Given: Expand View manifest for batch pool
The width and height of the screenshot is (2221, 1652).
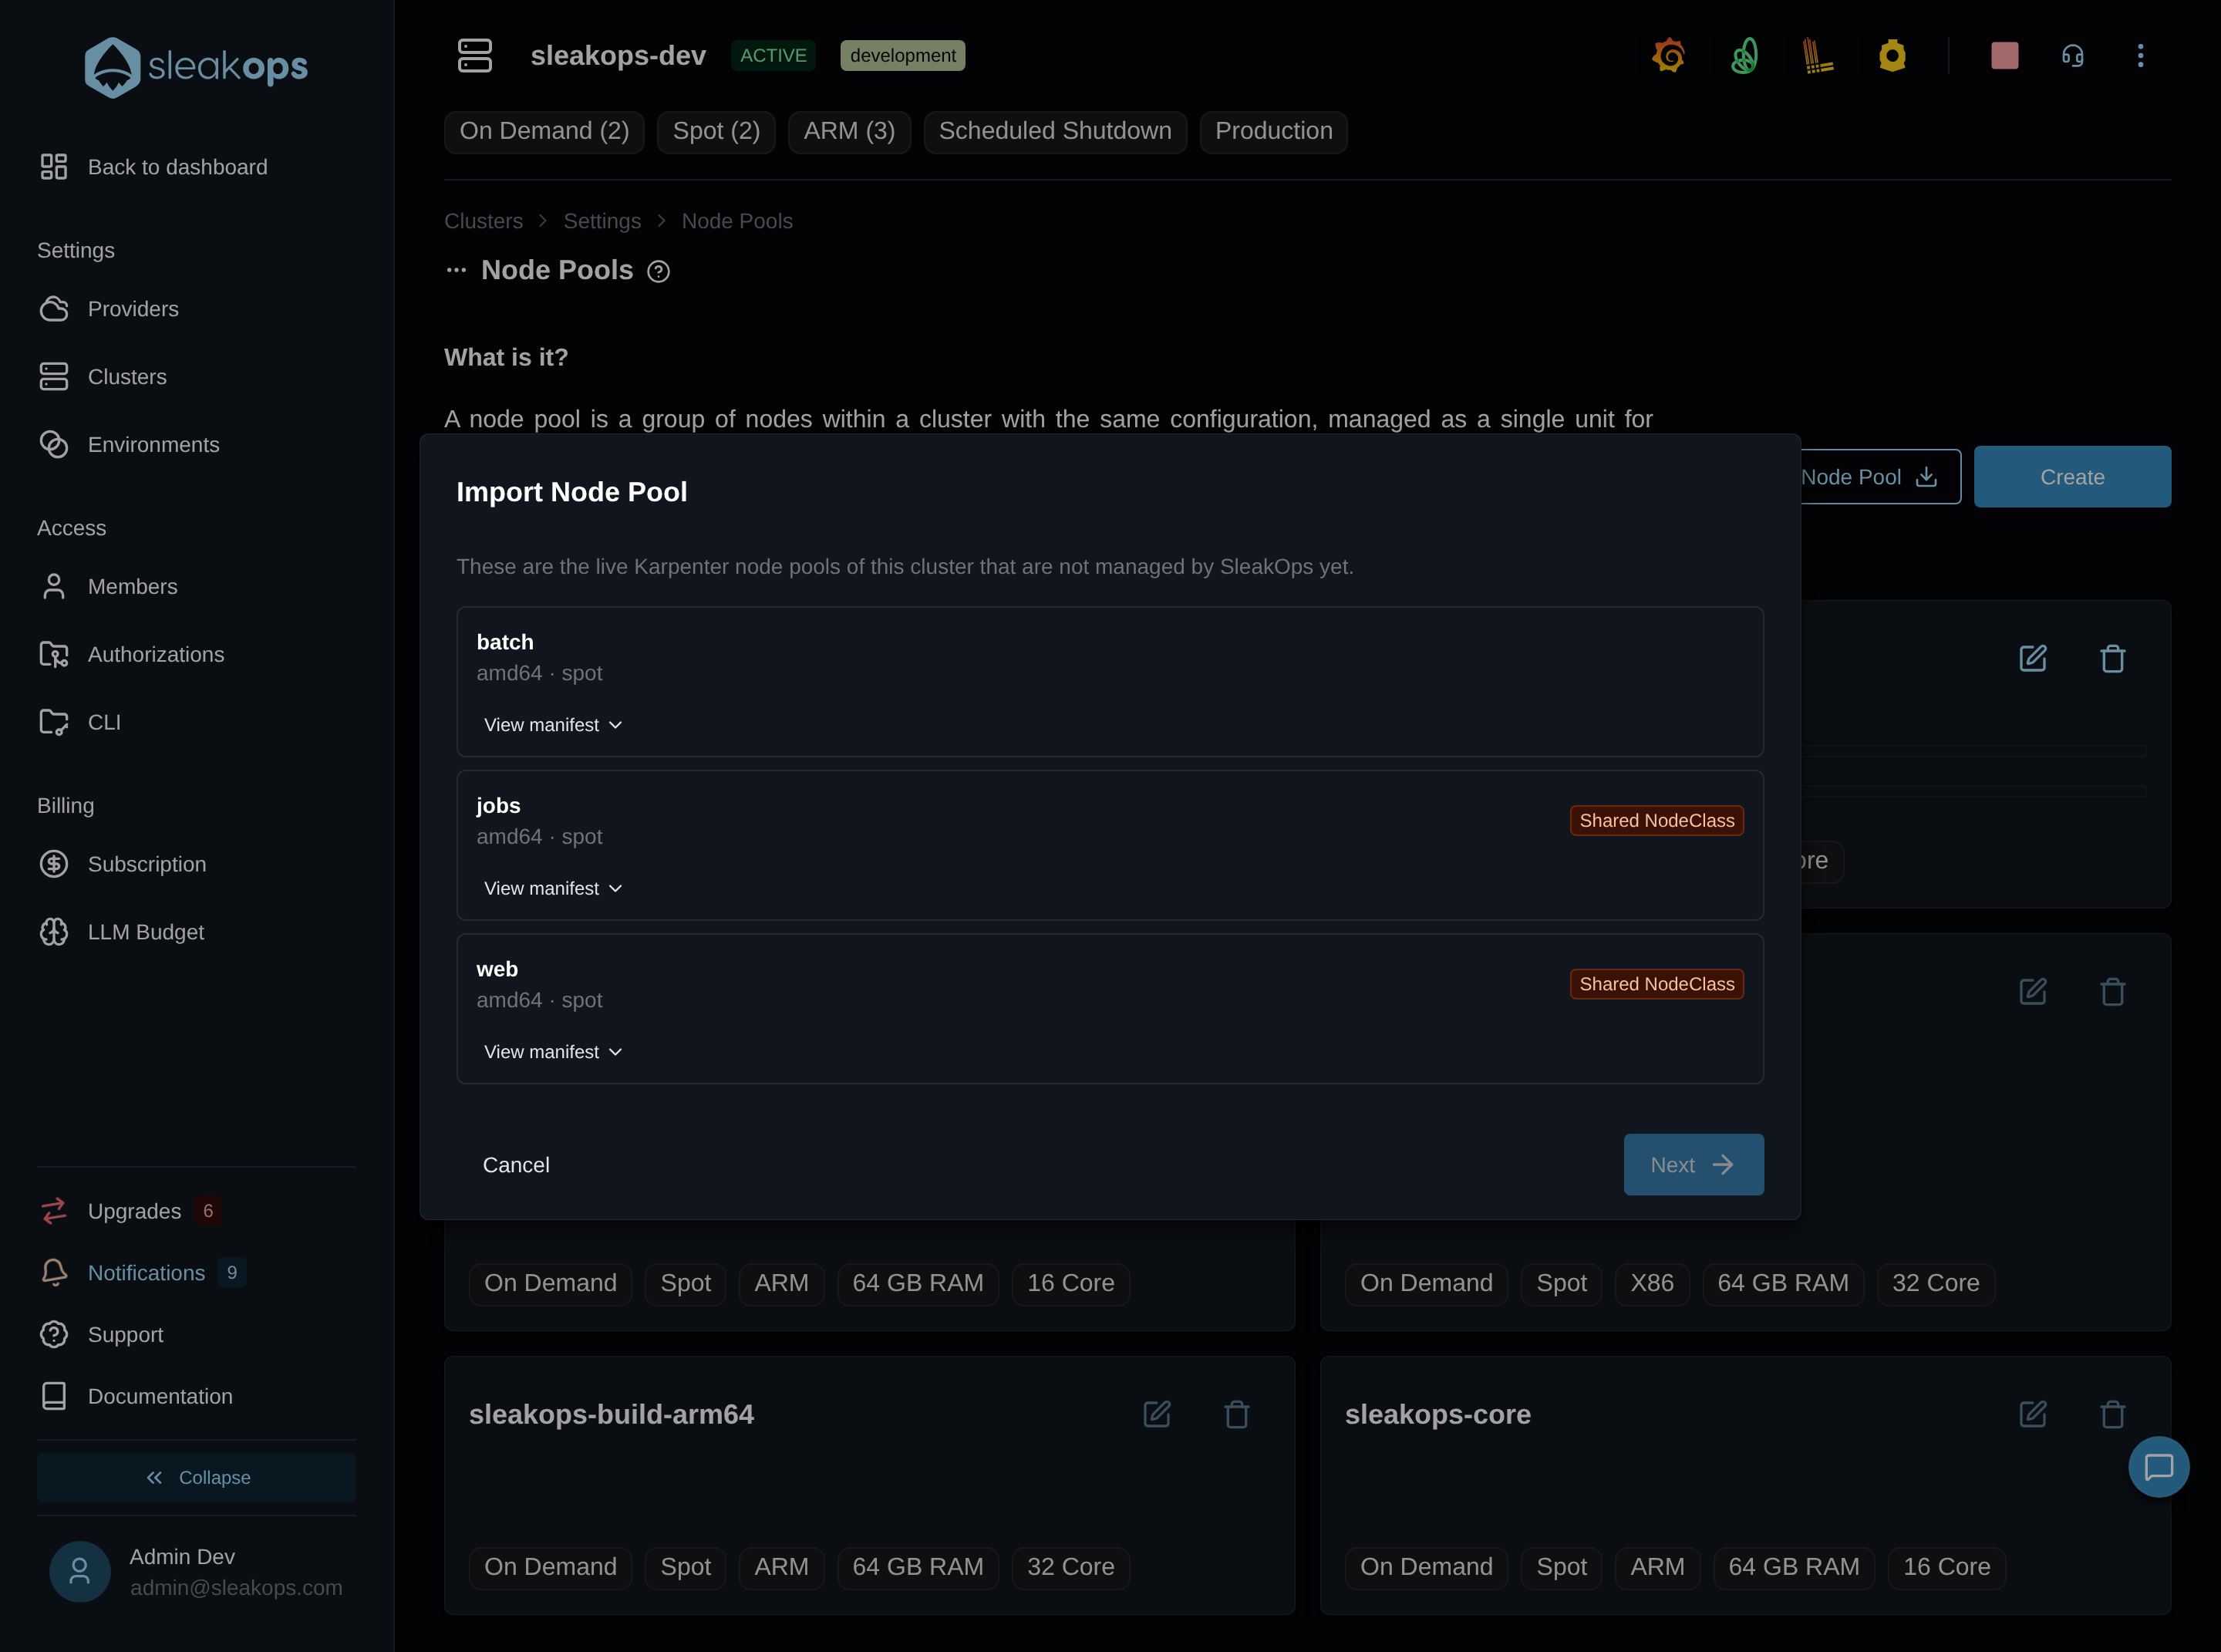Looking at the screenshot, I should [553, 725].
